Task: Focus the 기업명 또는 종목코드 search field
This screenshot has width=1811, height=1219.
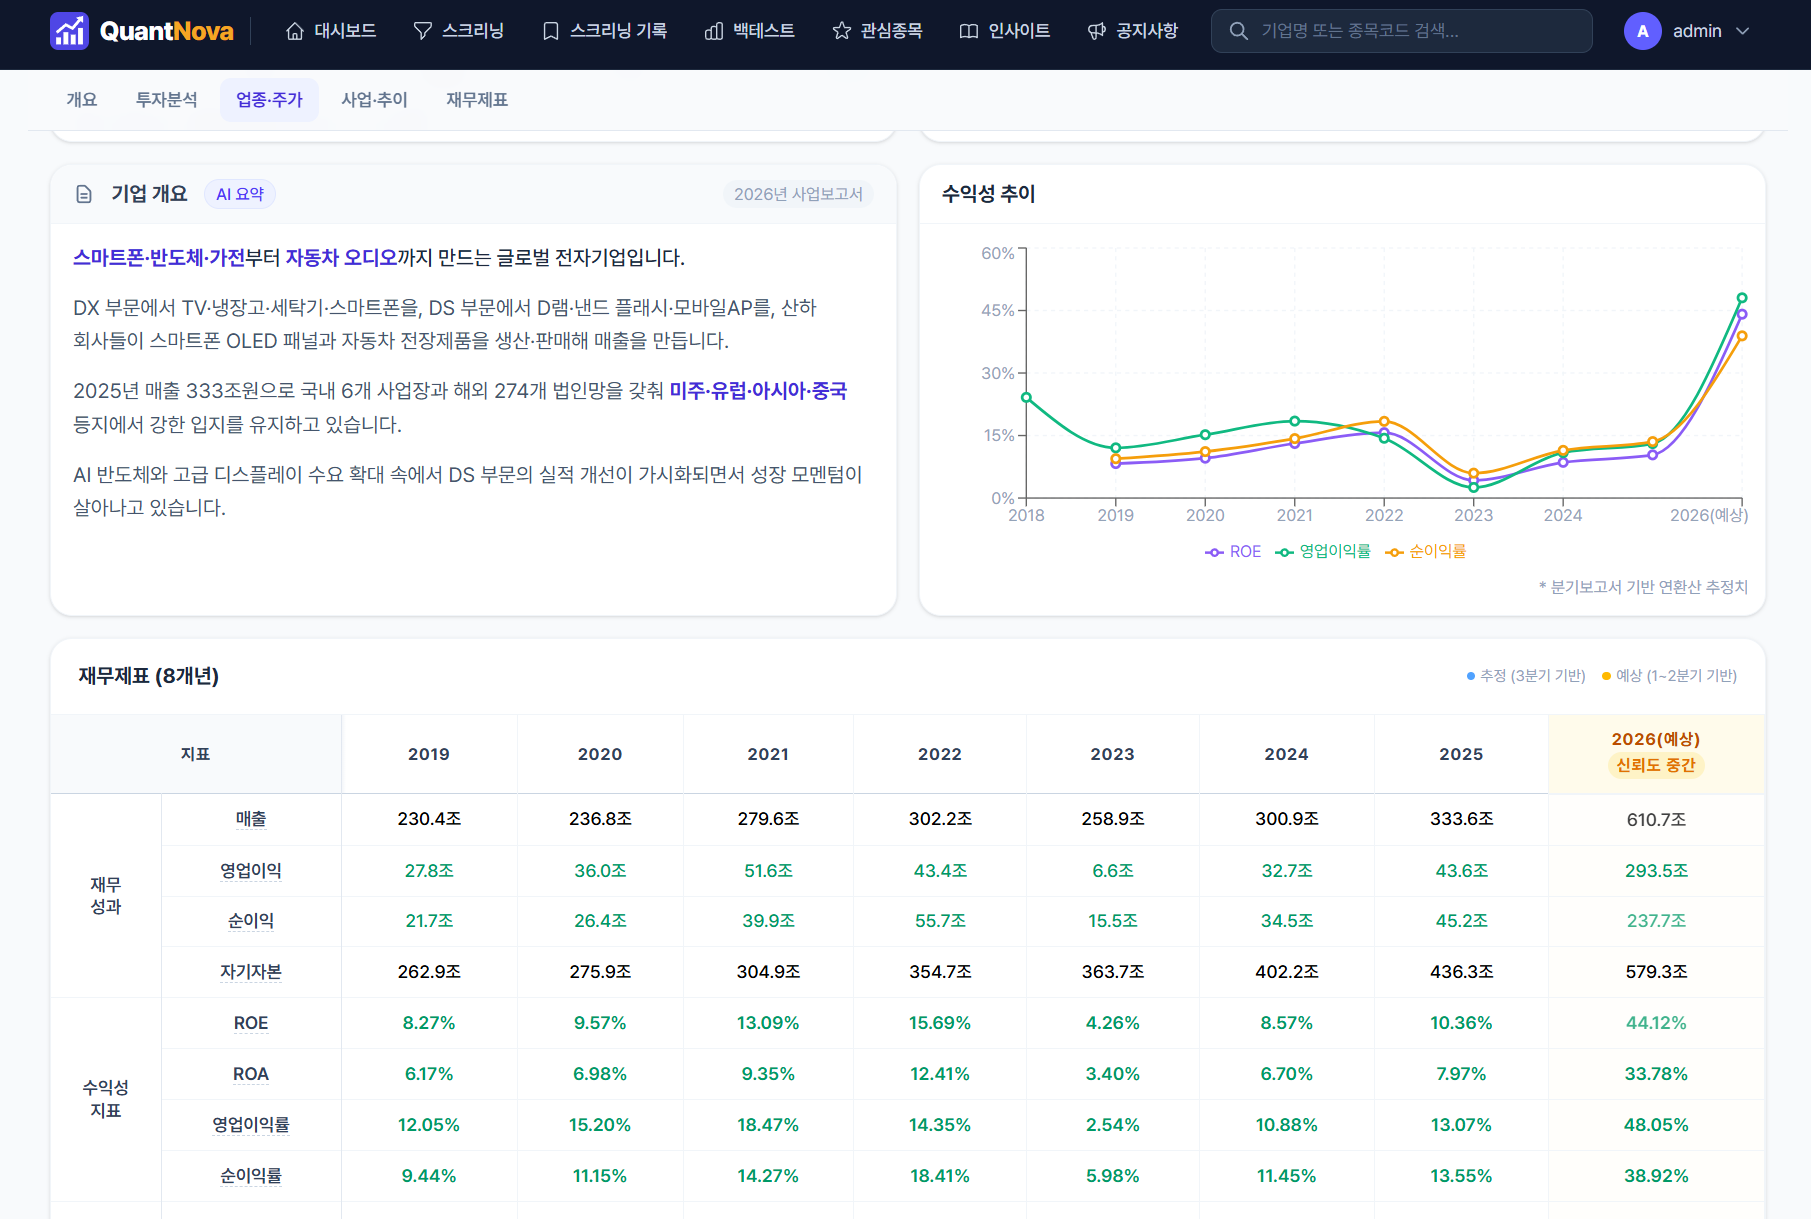Action: [1402, 31]
